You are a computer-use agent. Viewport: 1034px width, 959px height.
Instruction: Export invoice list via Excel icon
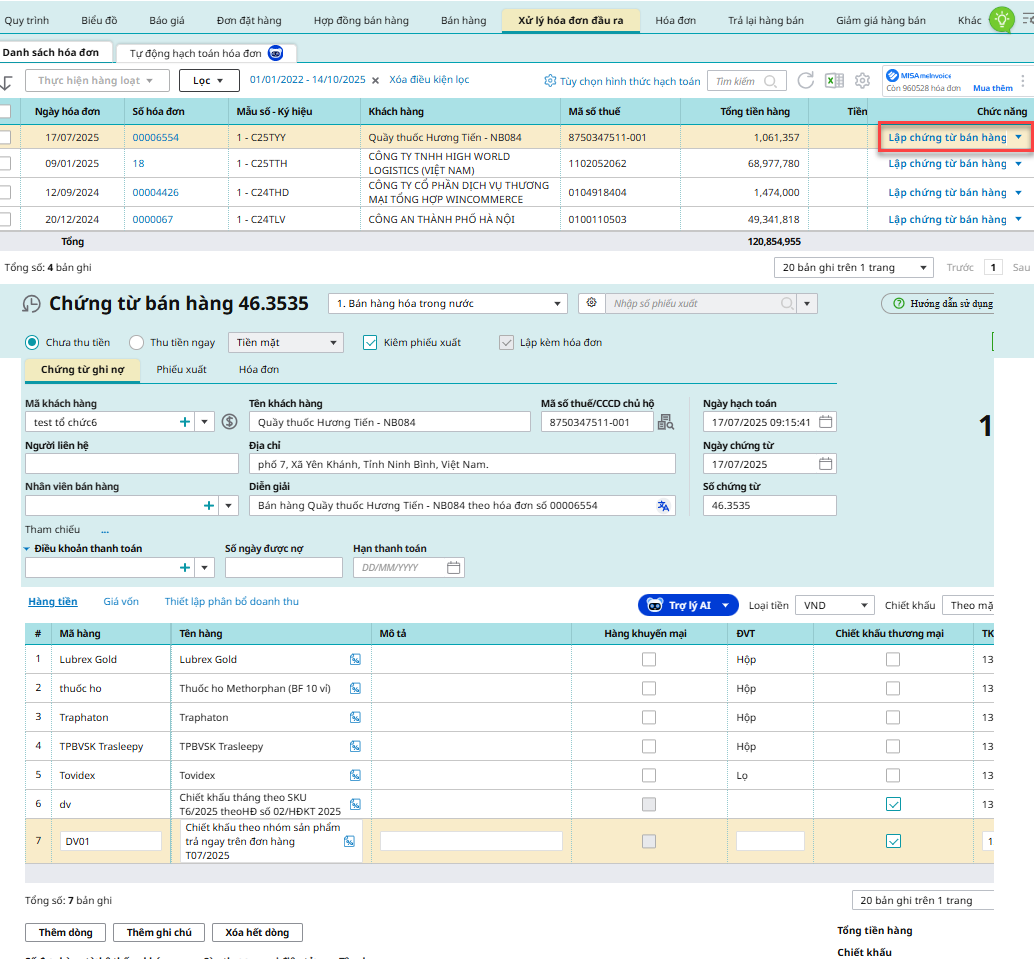[x=834, y=81]
